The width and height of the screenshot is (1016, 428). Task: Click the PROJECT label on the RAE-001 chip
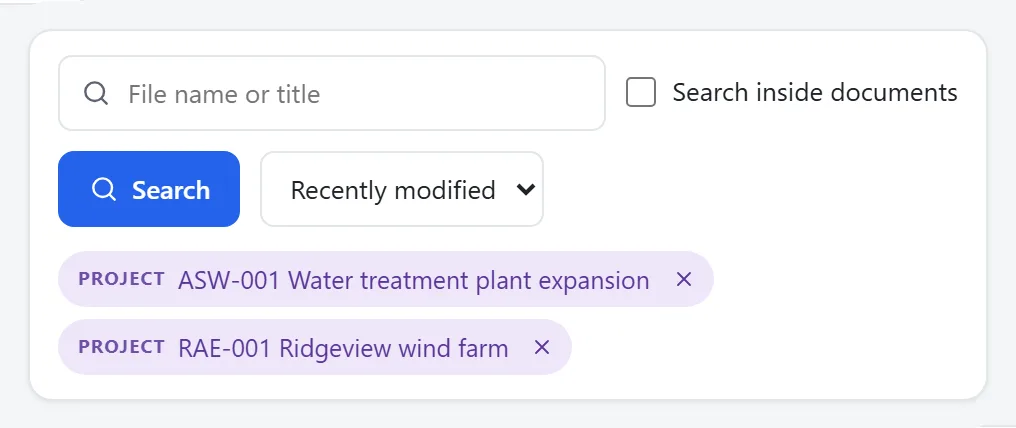pos(121,347)
